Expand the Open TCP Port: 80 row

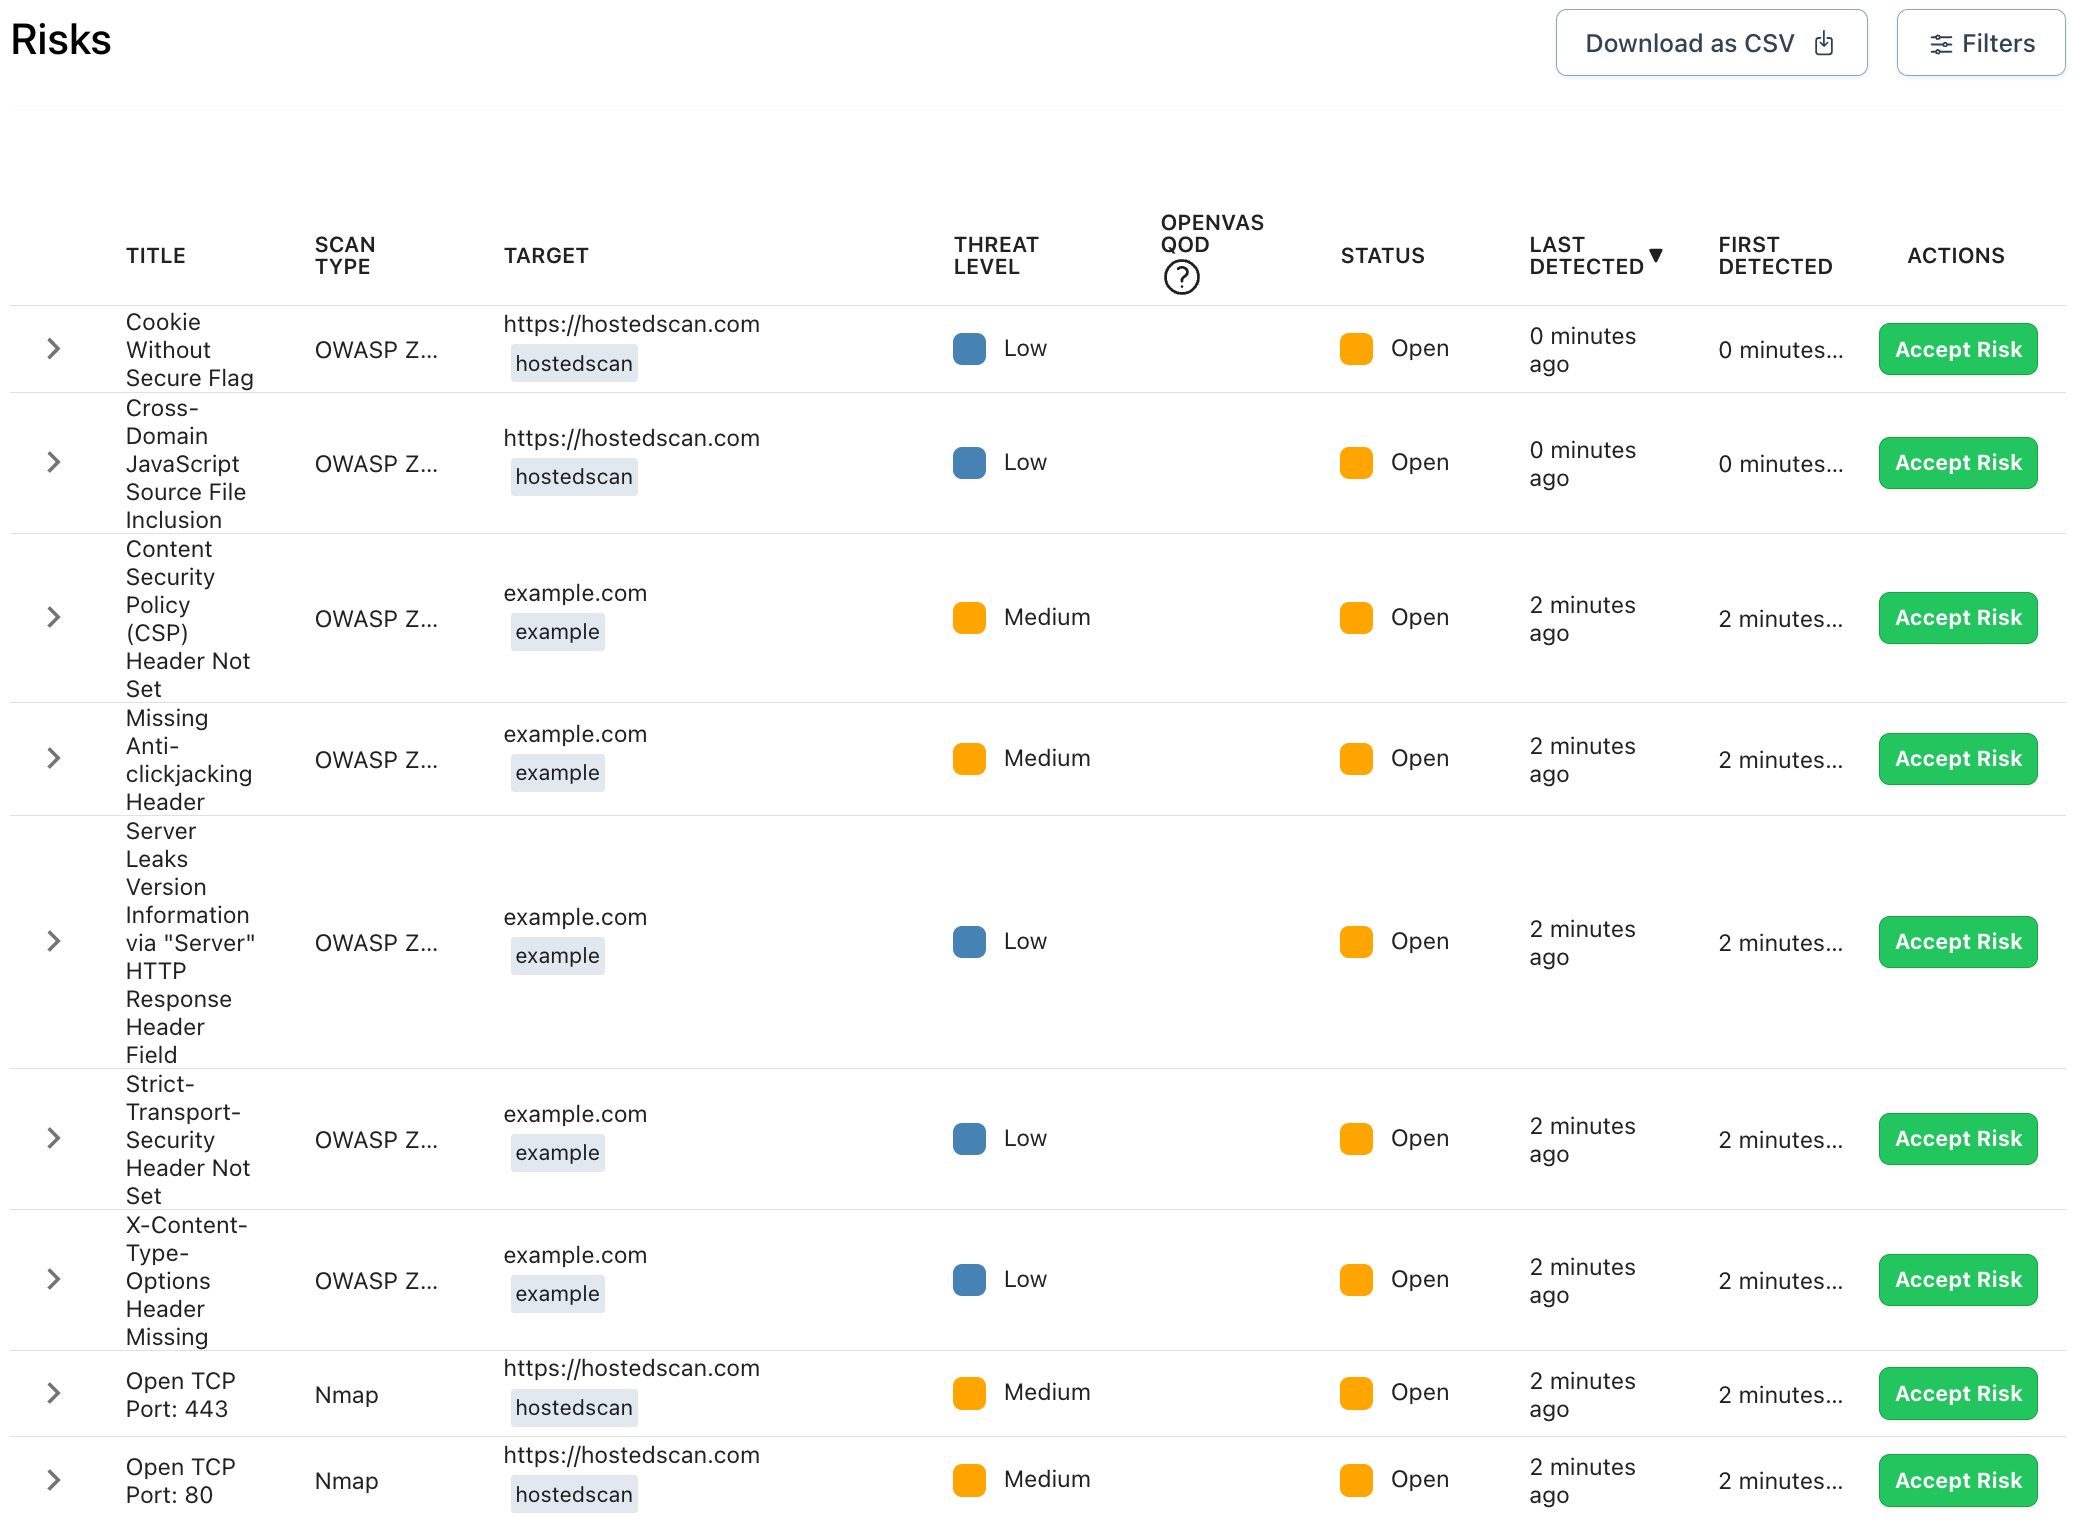(53, 1480)
